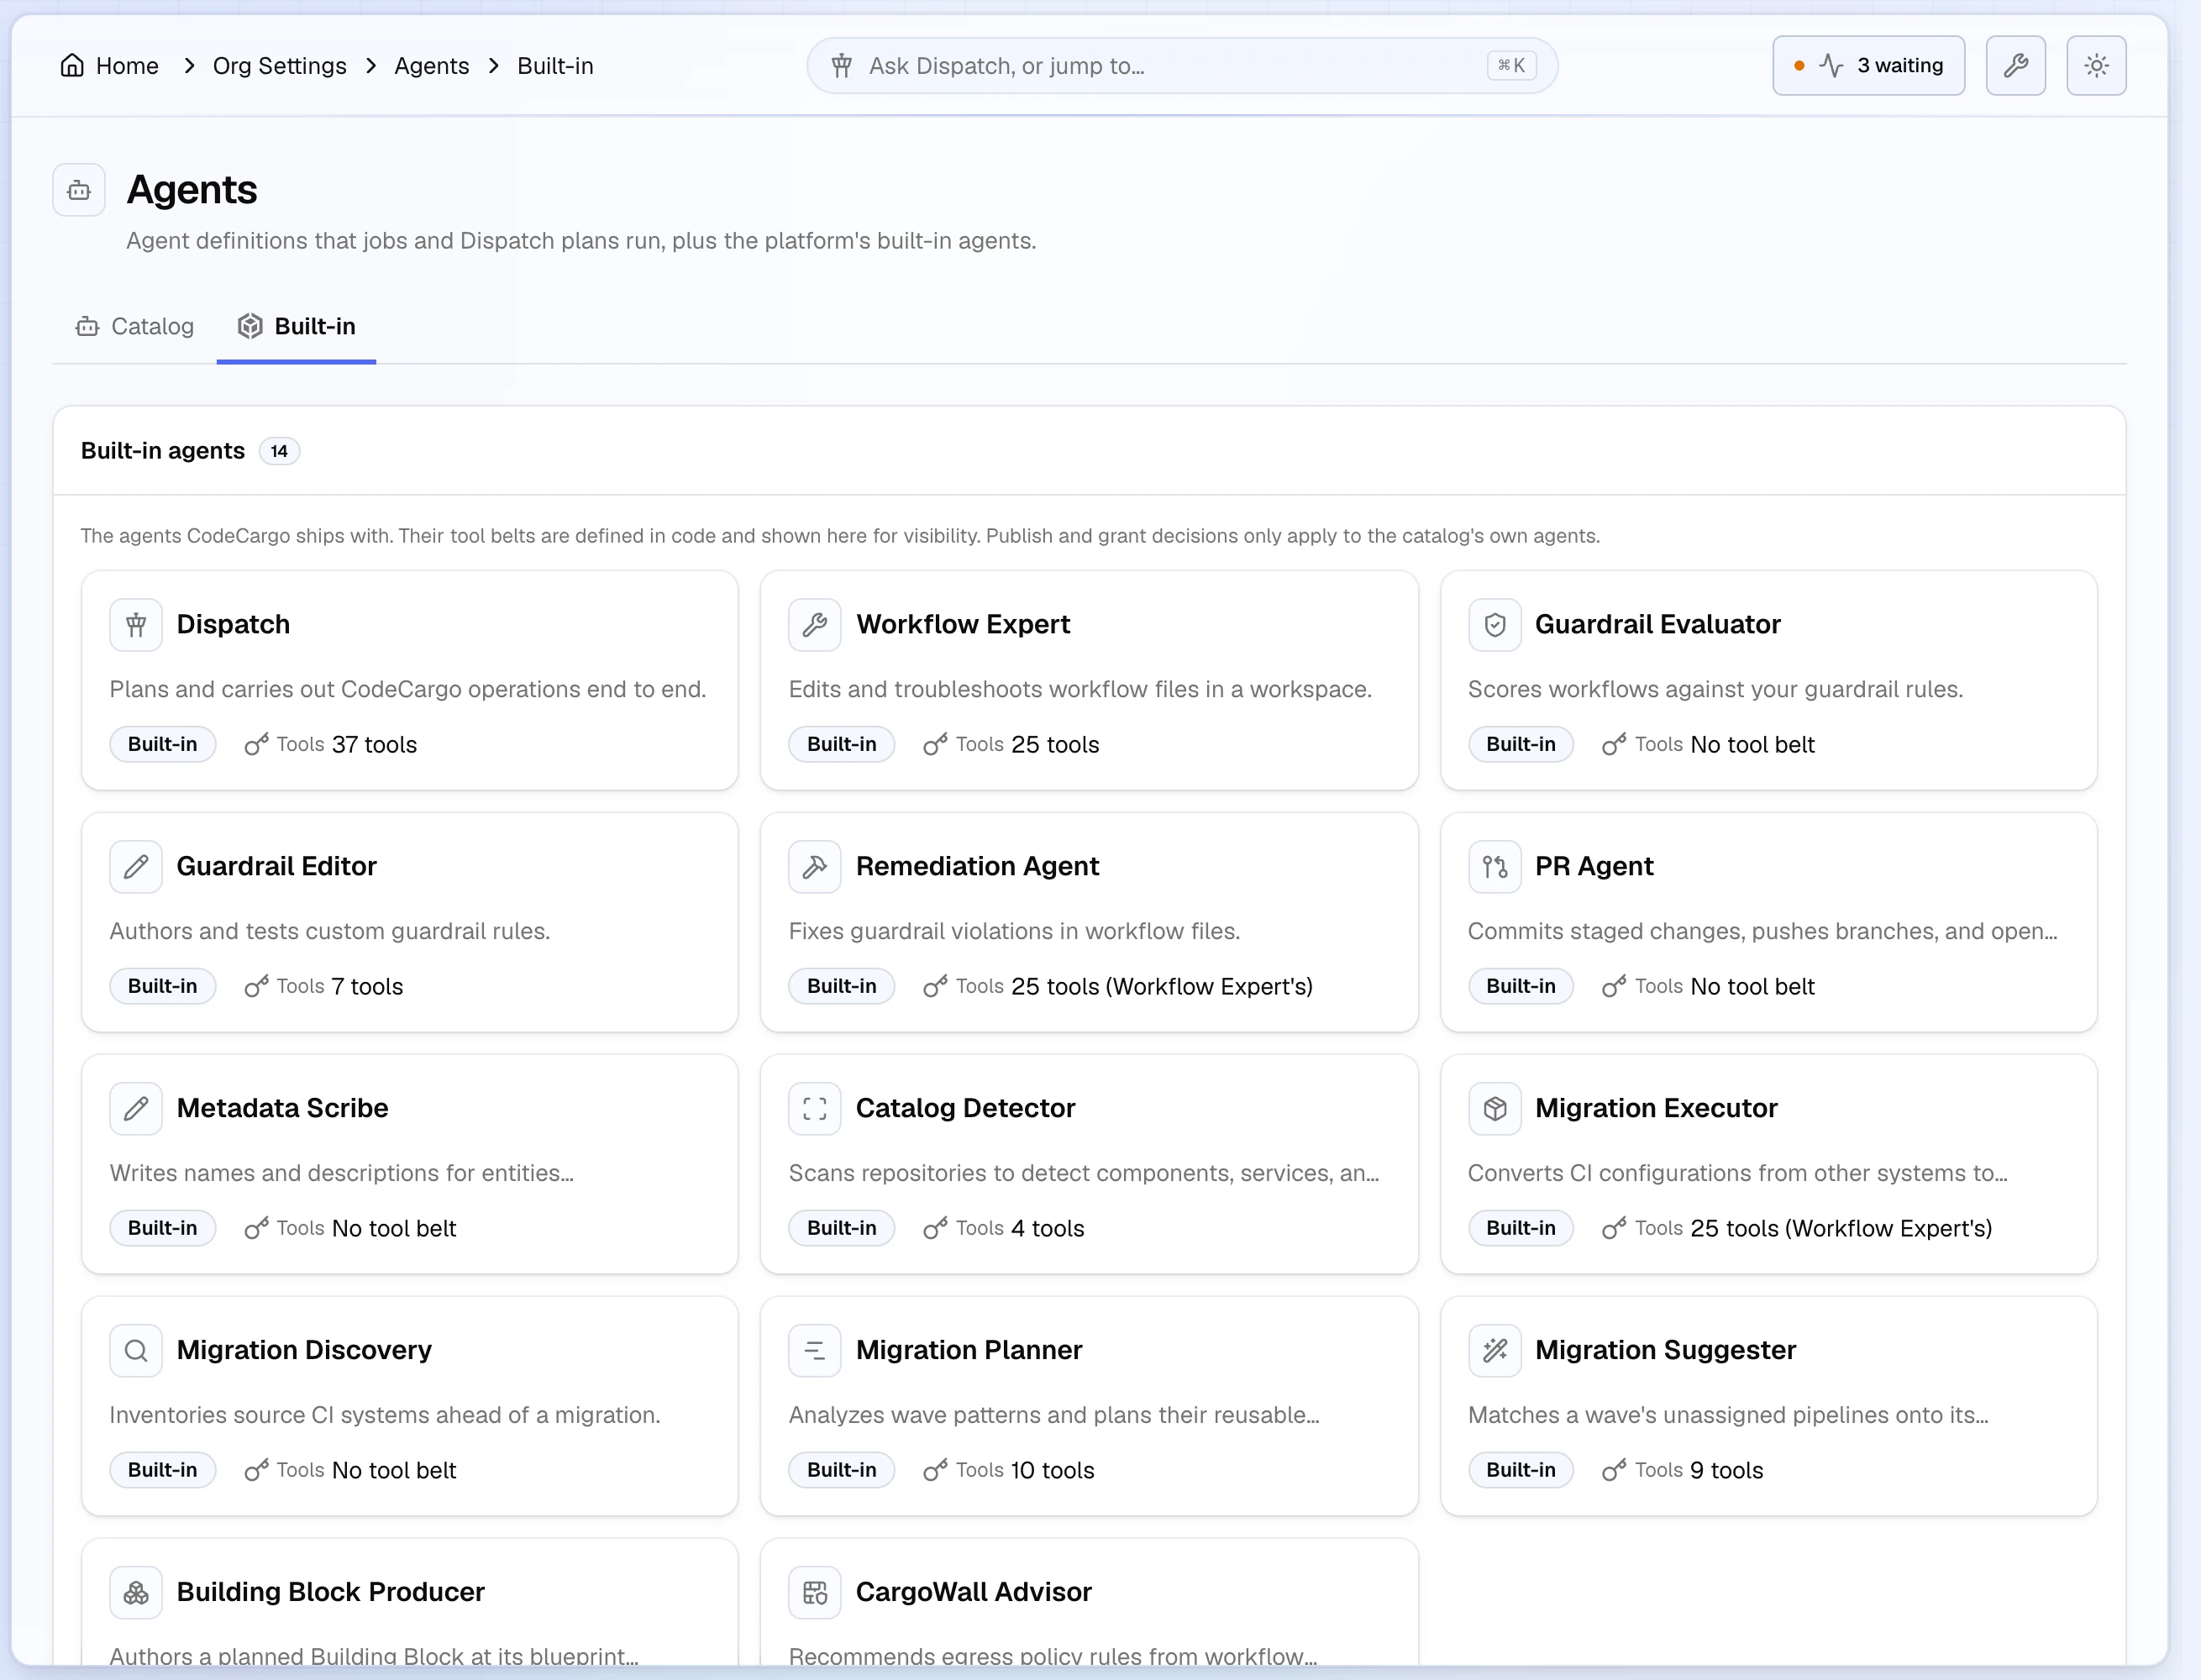The image size is (2201, 1680).
Task: Click the Home breadcrumb house icon
Action: (x=72, y=66)
